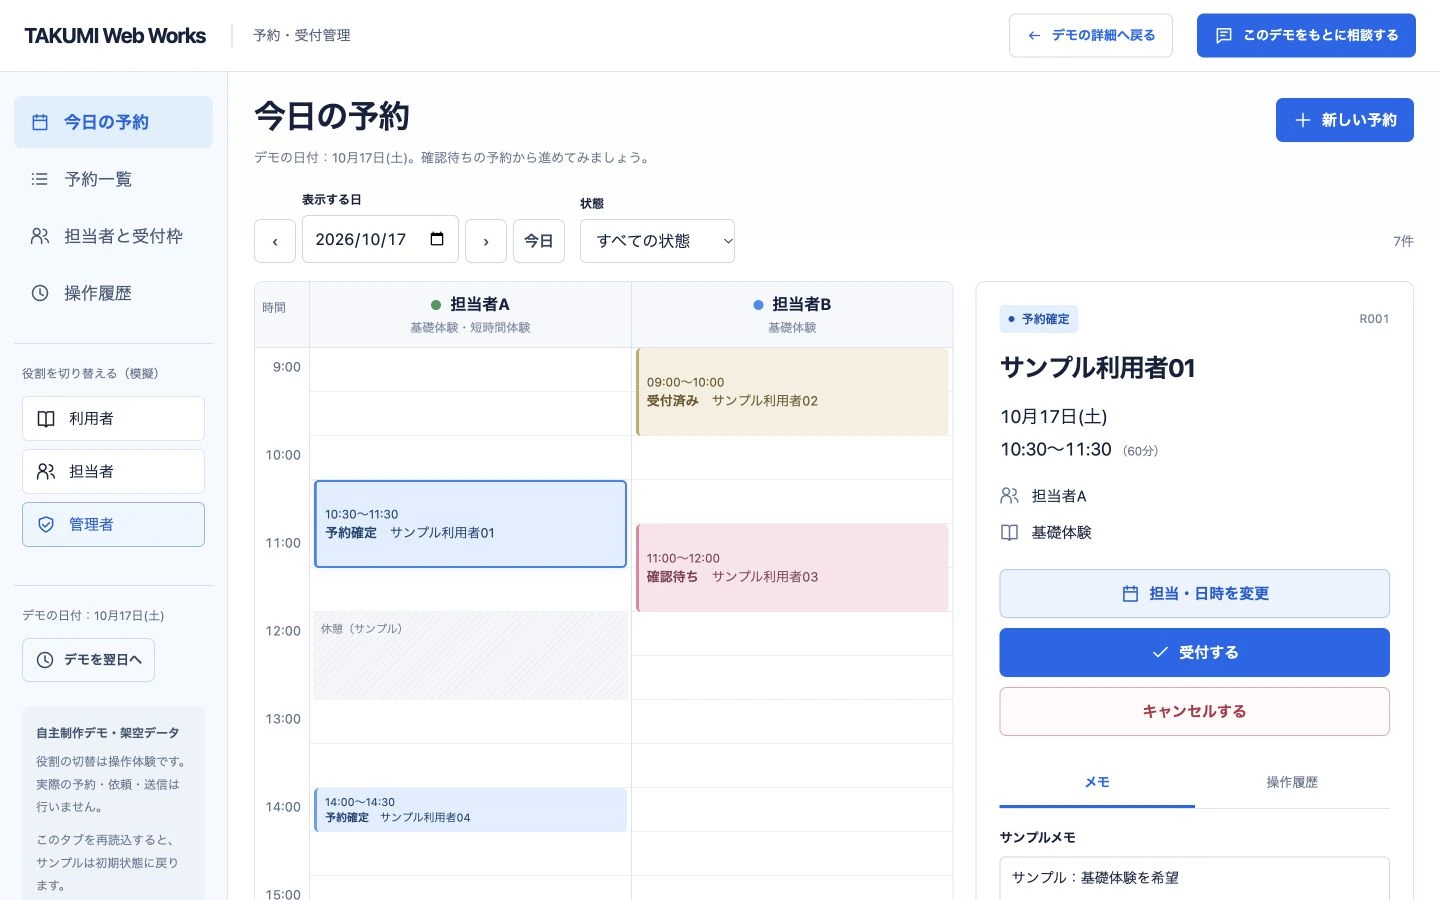Click このデモをもとに相談する button
This screenshot has width=1440, height=900.
(x=1306, y=35)
